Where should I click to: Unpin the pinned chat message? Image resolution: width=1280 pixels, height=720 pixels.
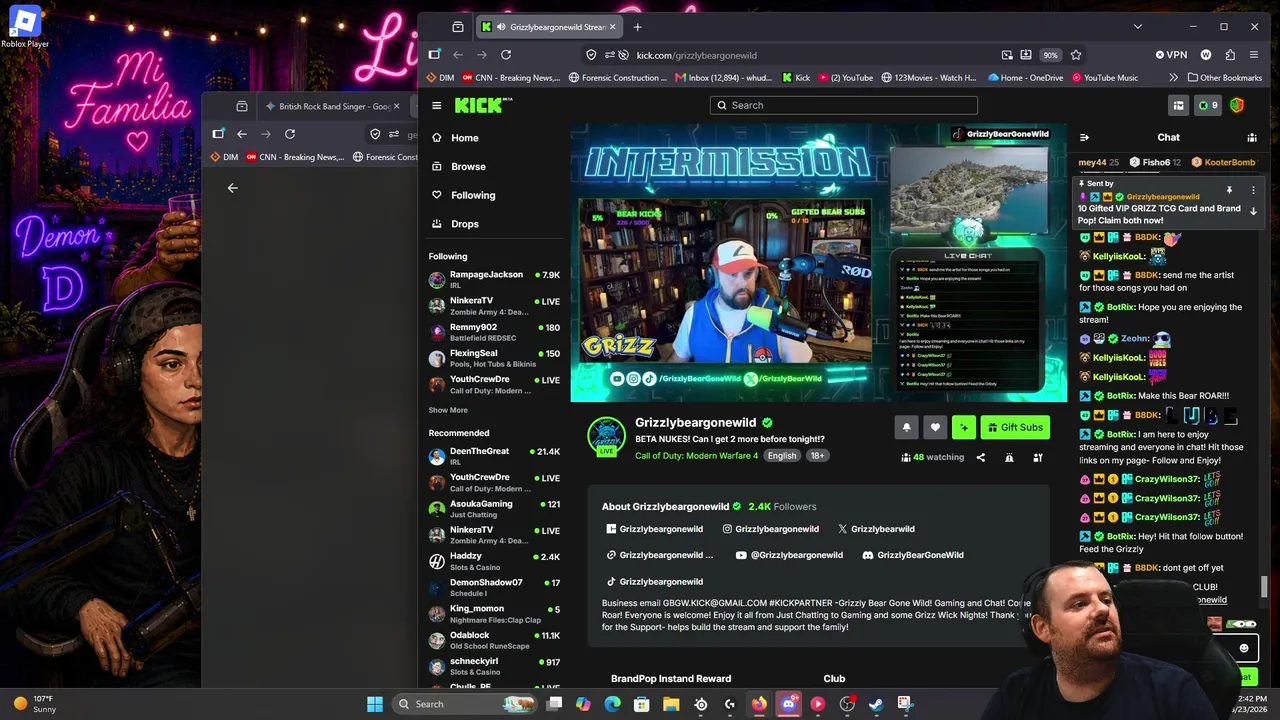pyautogui.click(x=1229, y=190)
